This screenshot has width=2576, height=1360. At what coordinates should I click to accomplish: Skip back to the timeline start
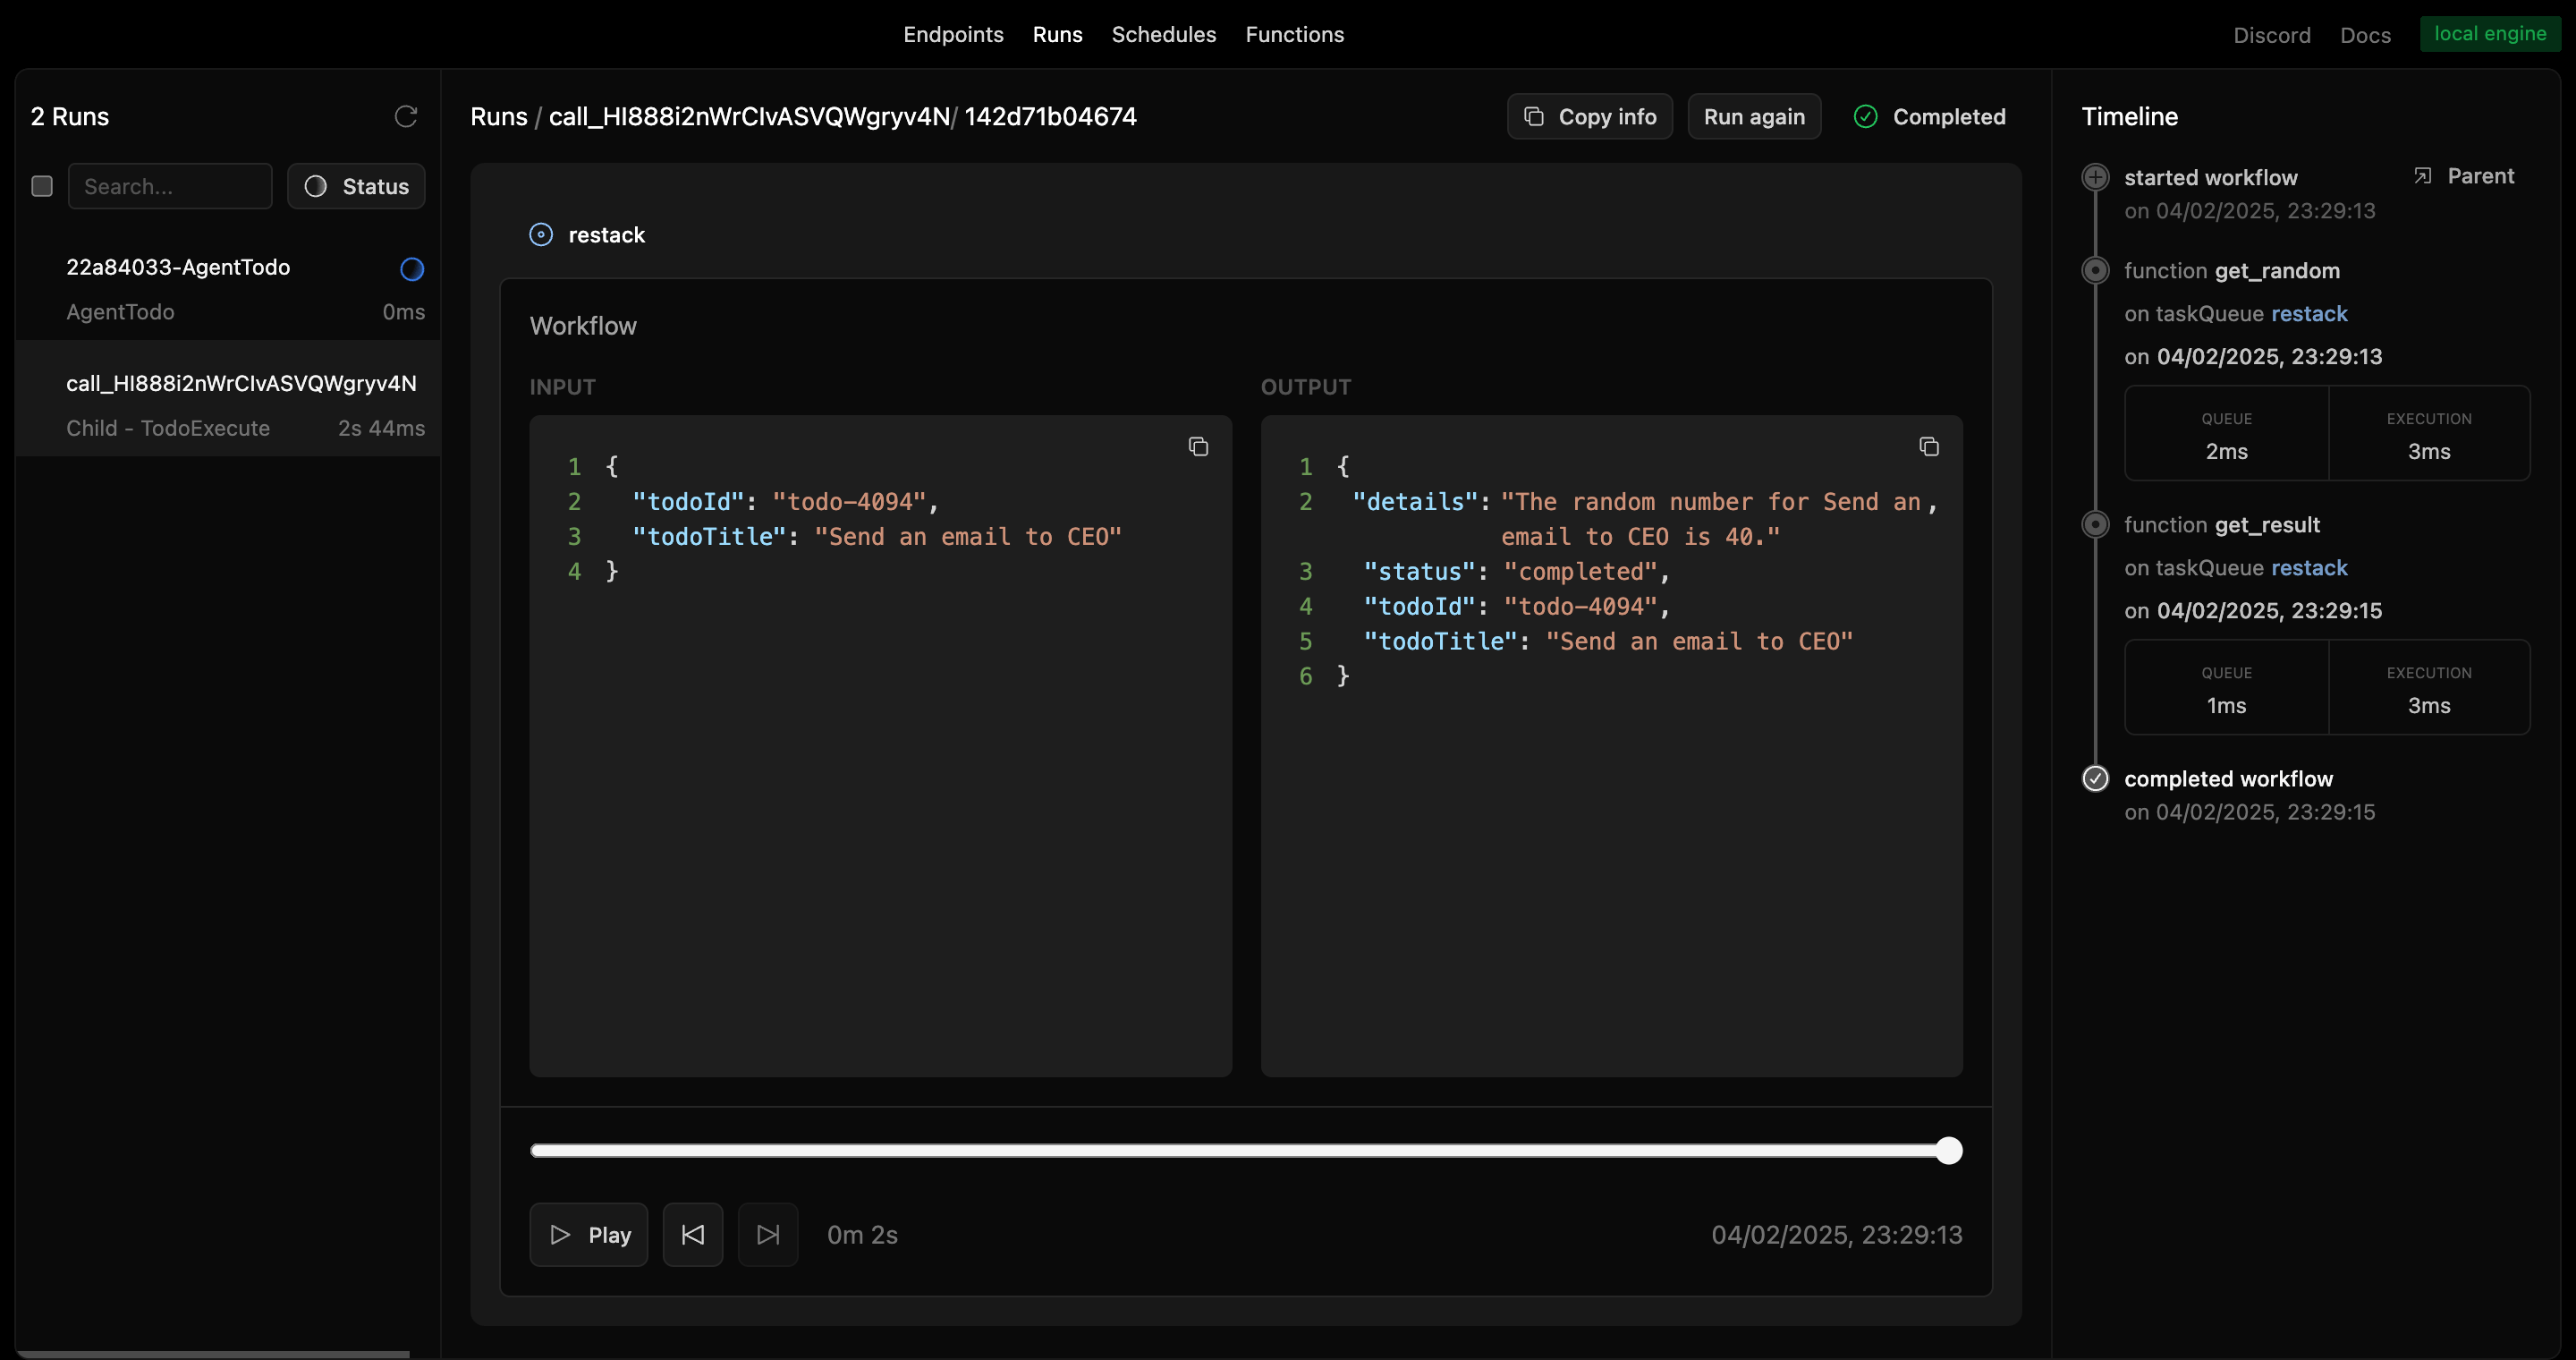(x=692, y=1234)
